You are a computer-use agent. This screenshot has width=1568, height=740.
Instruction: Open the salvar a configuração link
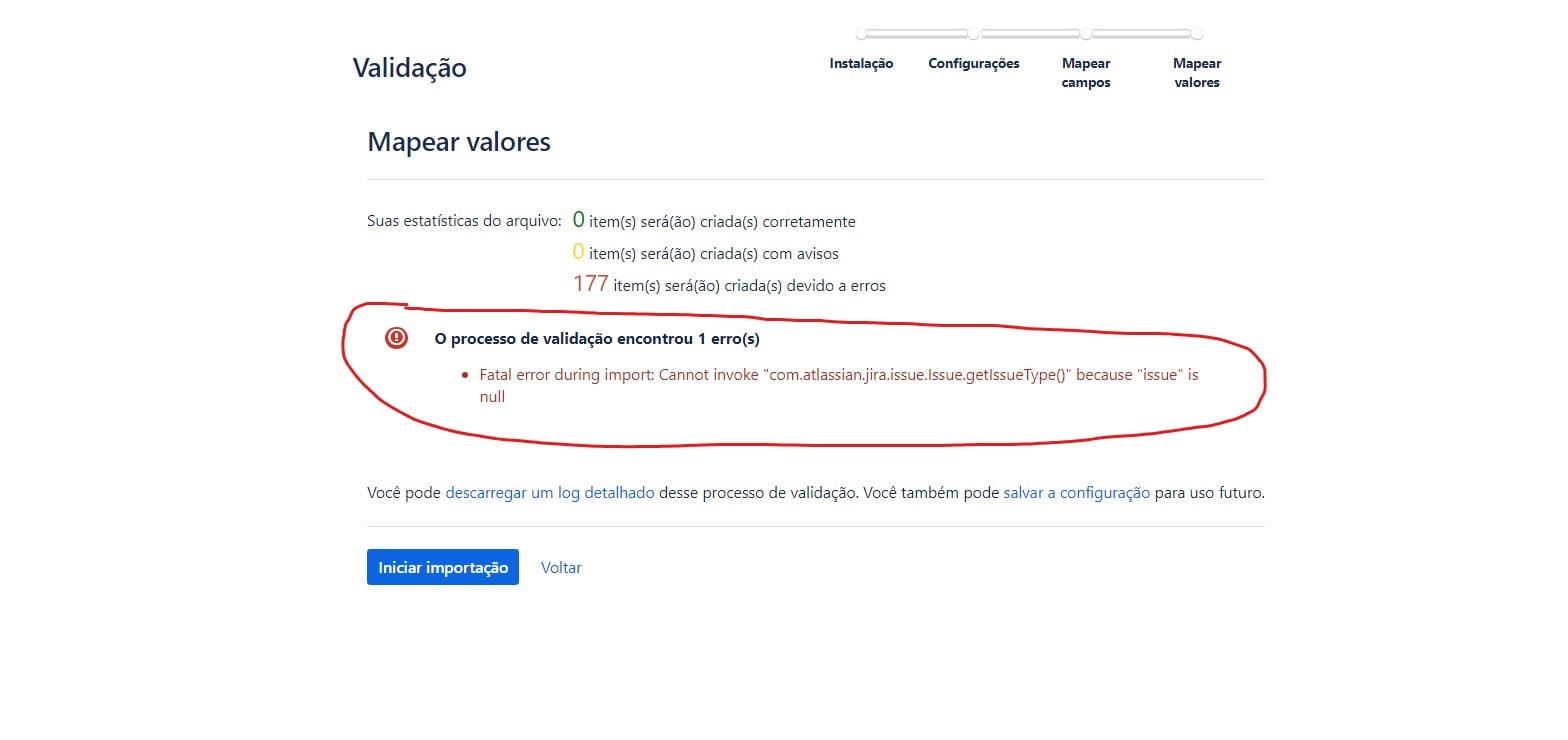[1077, 493]
